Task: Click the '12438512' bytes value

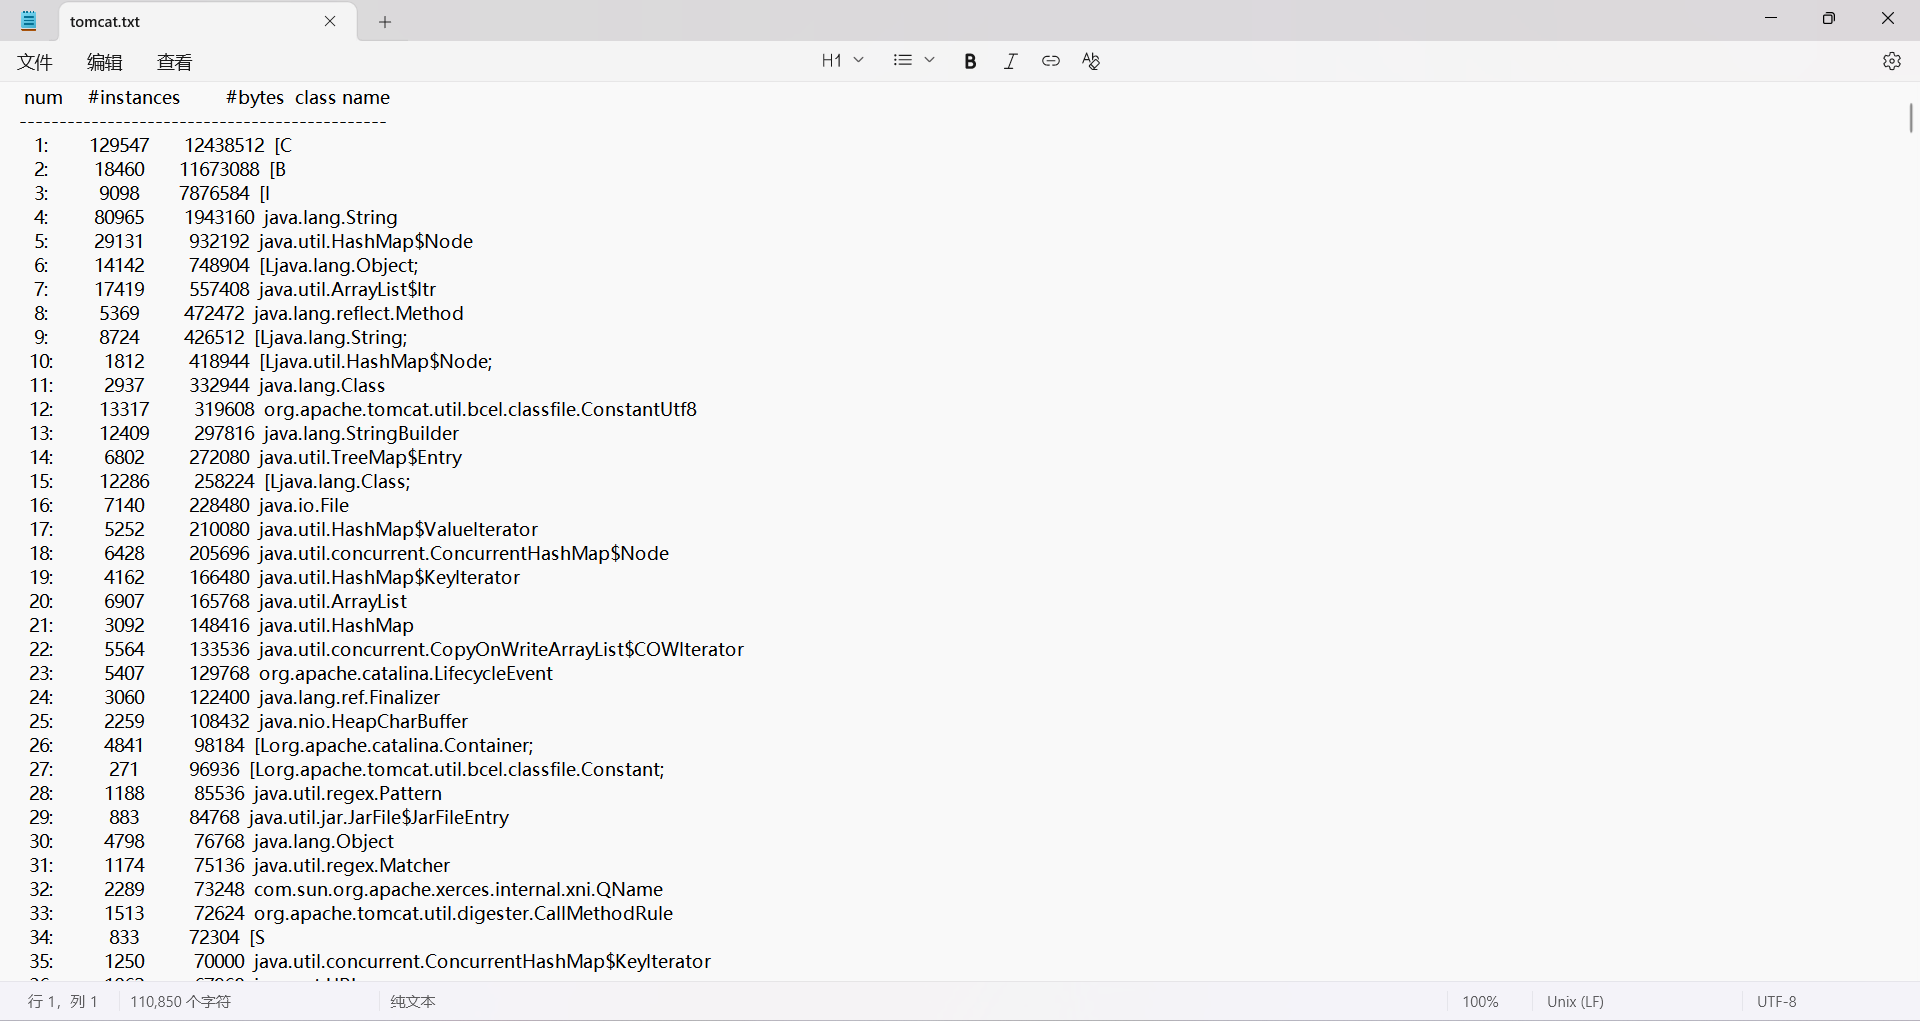Action: point(224,145)
